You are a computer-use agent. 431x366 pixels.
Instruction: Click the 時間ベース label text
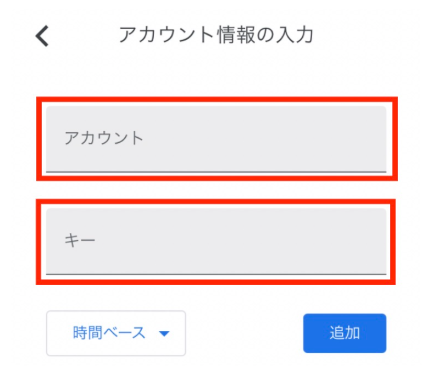tap(109, 333)
